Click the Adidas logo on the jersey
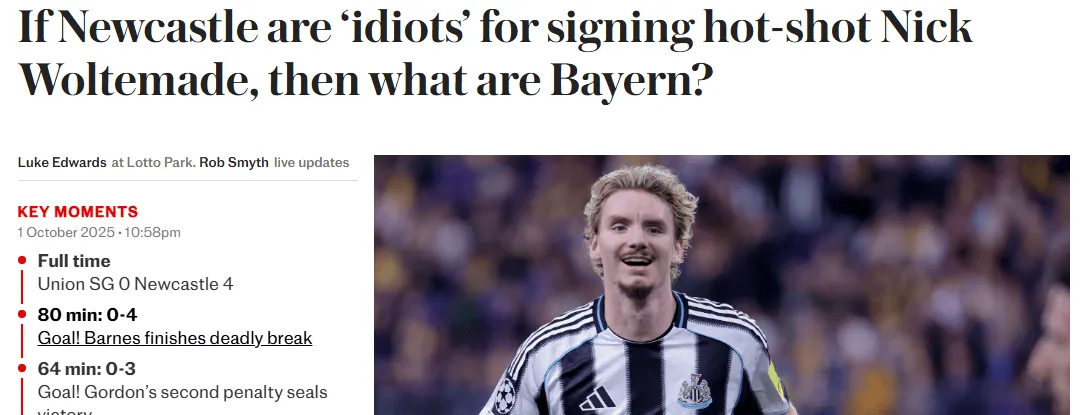This screenshot has height=415, width=1081. point(598,398)
